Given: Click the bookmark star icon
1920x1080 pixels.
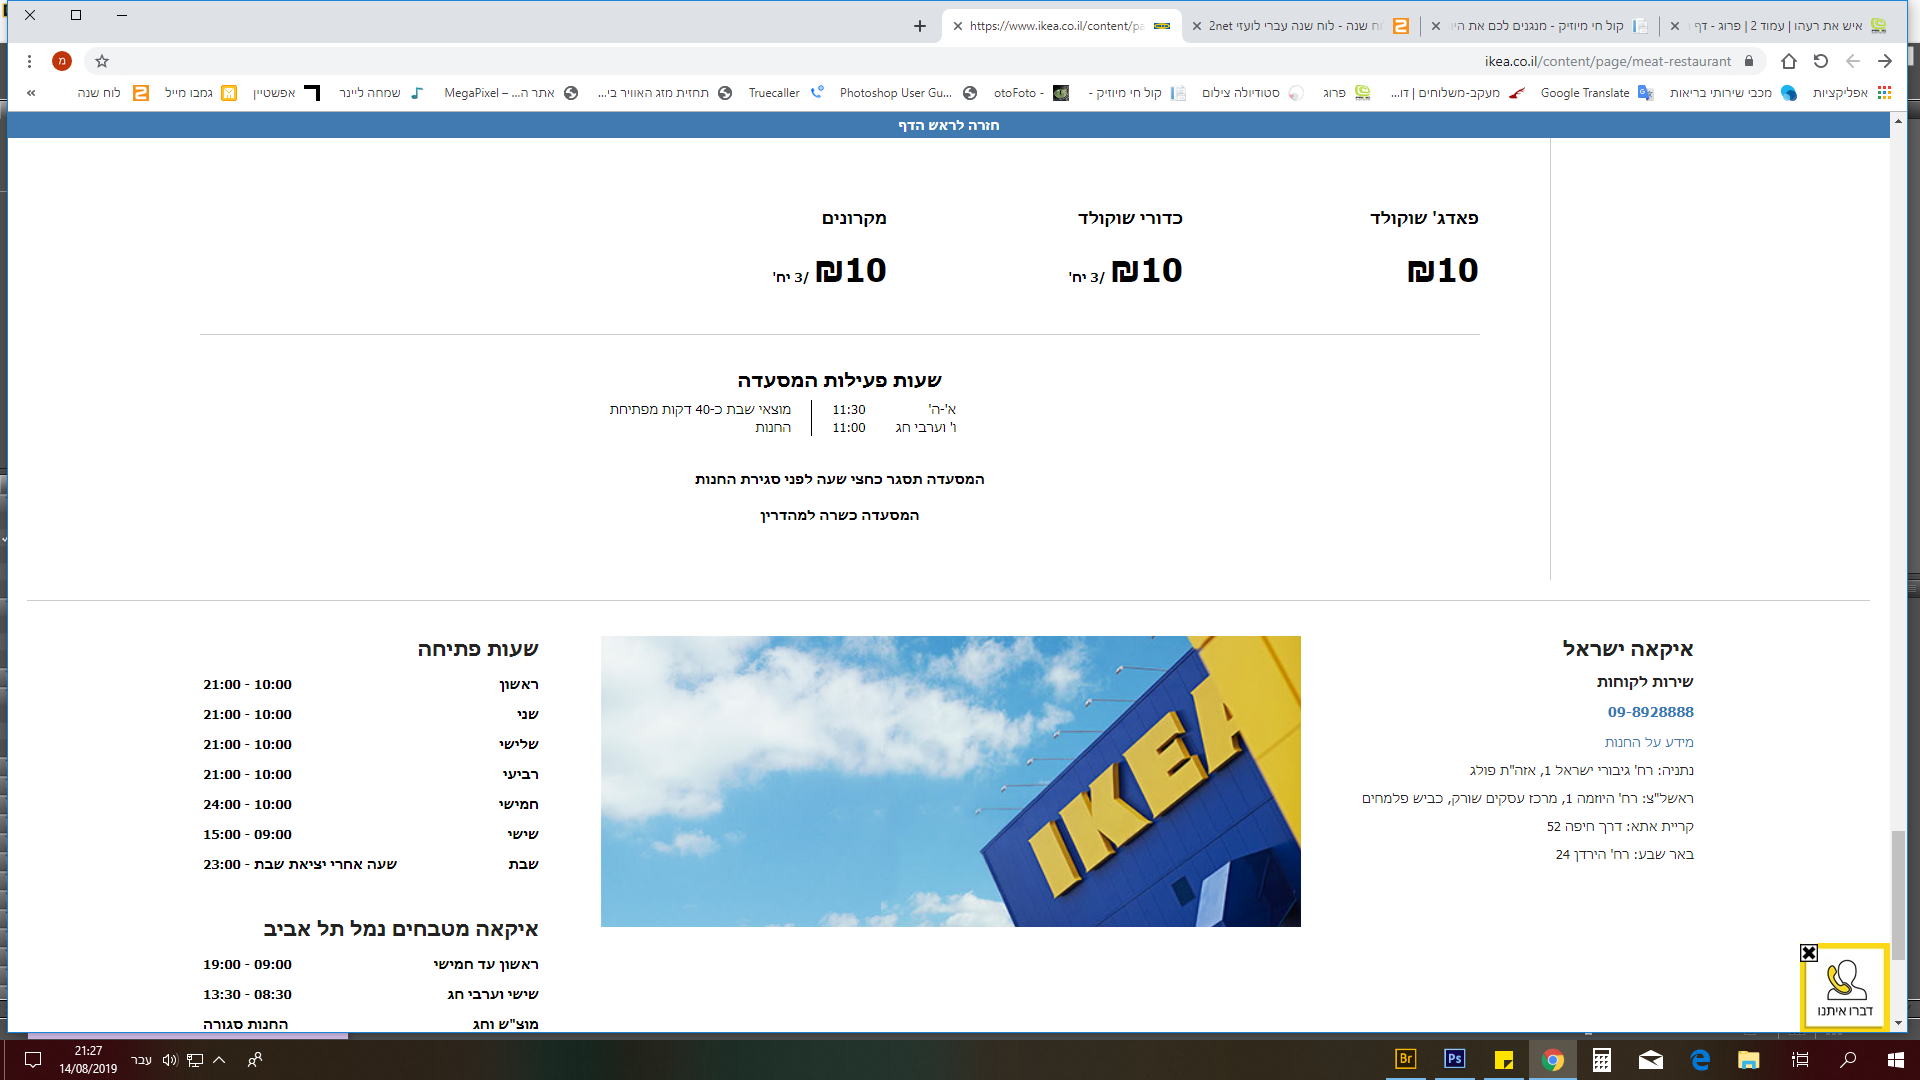Looking at the screenshot, I should (x=102, y=61).
